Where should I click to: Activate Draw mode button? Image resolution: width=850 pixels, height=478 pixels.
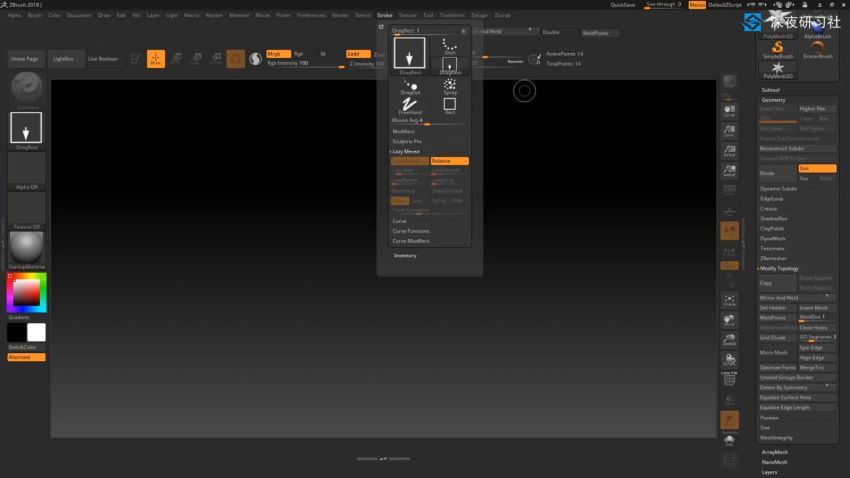point(156,59)
